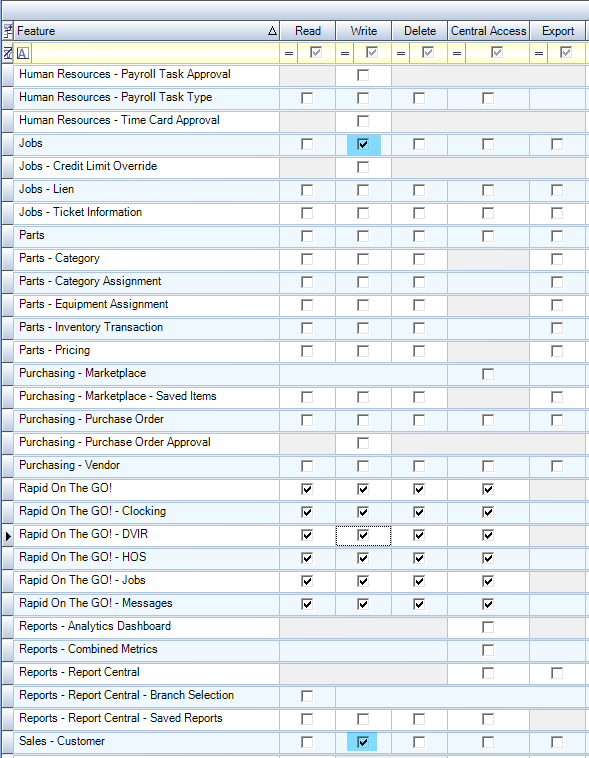Sort by the Read column header
The height and width of the screenshot is (758, 589).
pos(308,31)
